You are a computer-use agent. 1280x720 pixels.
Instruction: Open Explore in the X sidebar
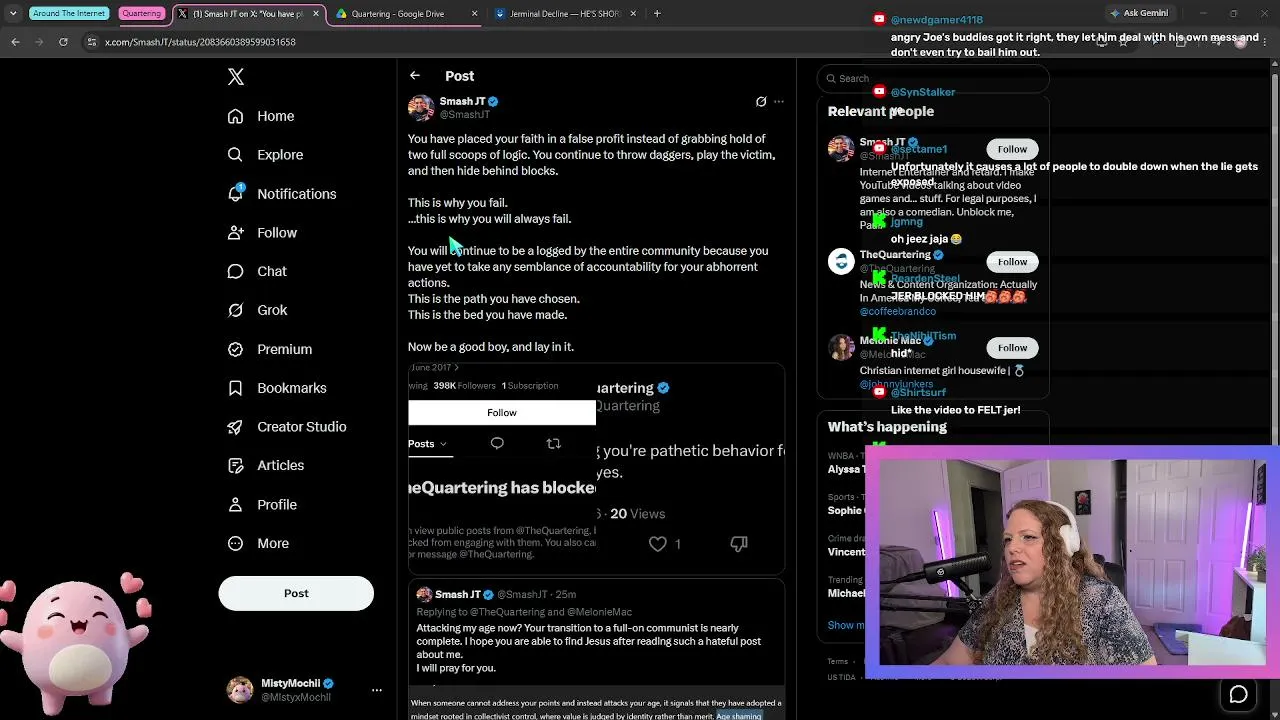[265, 155]
